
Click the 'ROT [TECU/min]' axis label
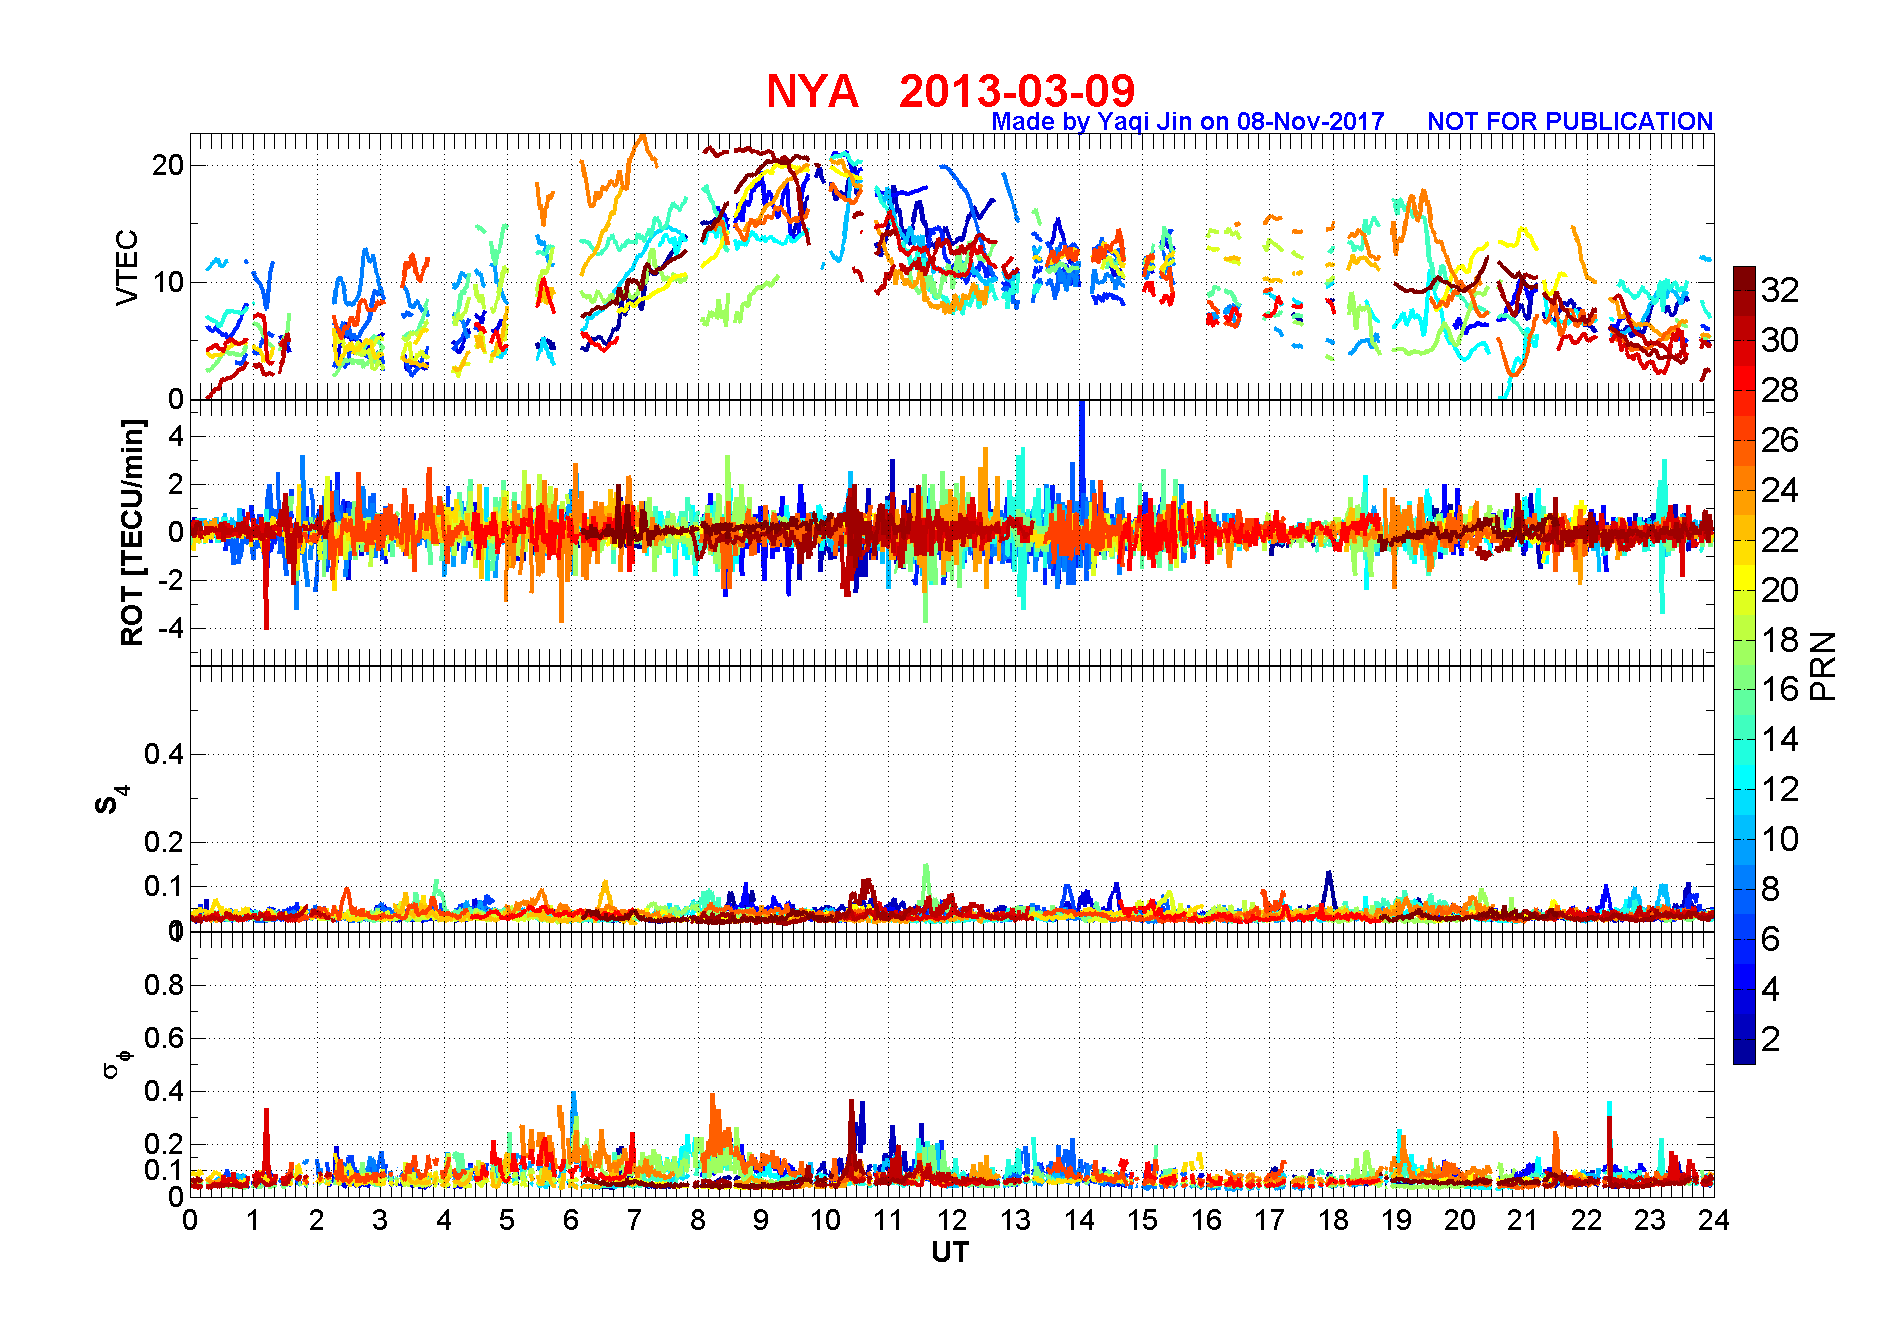(x=132, y=532)
